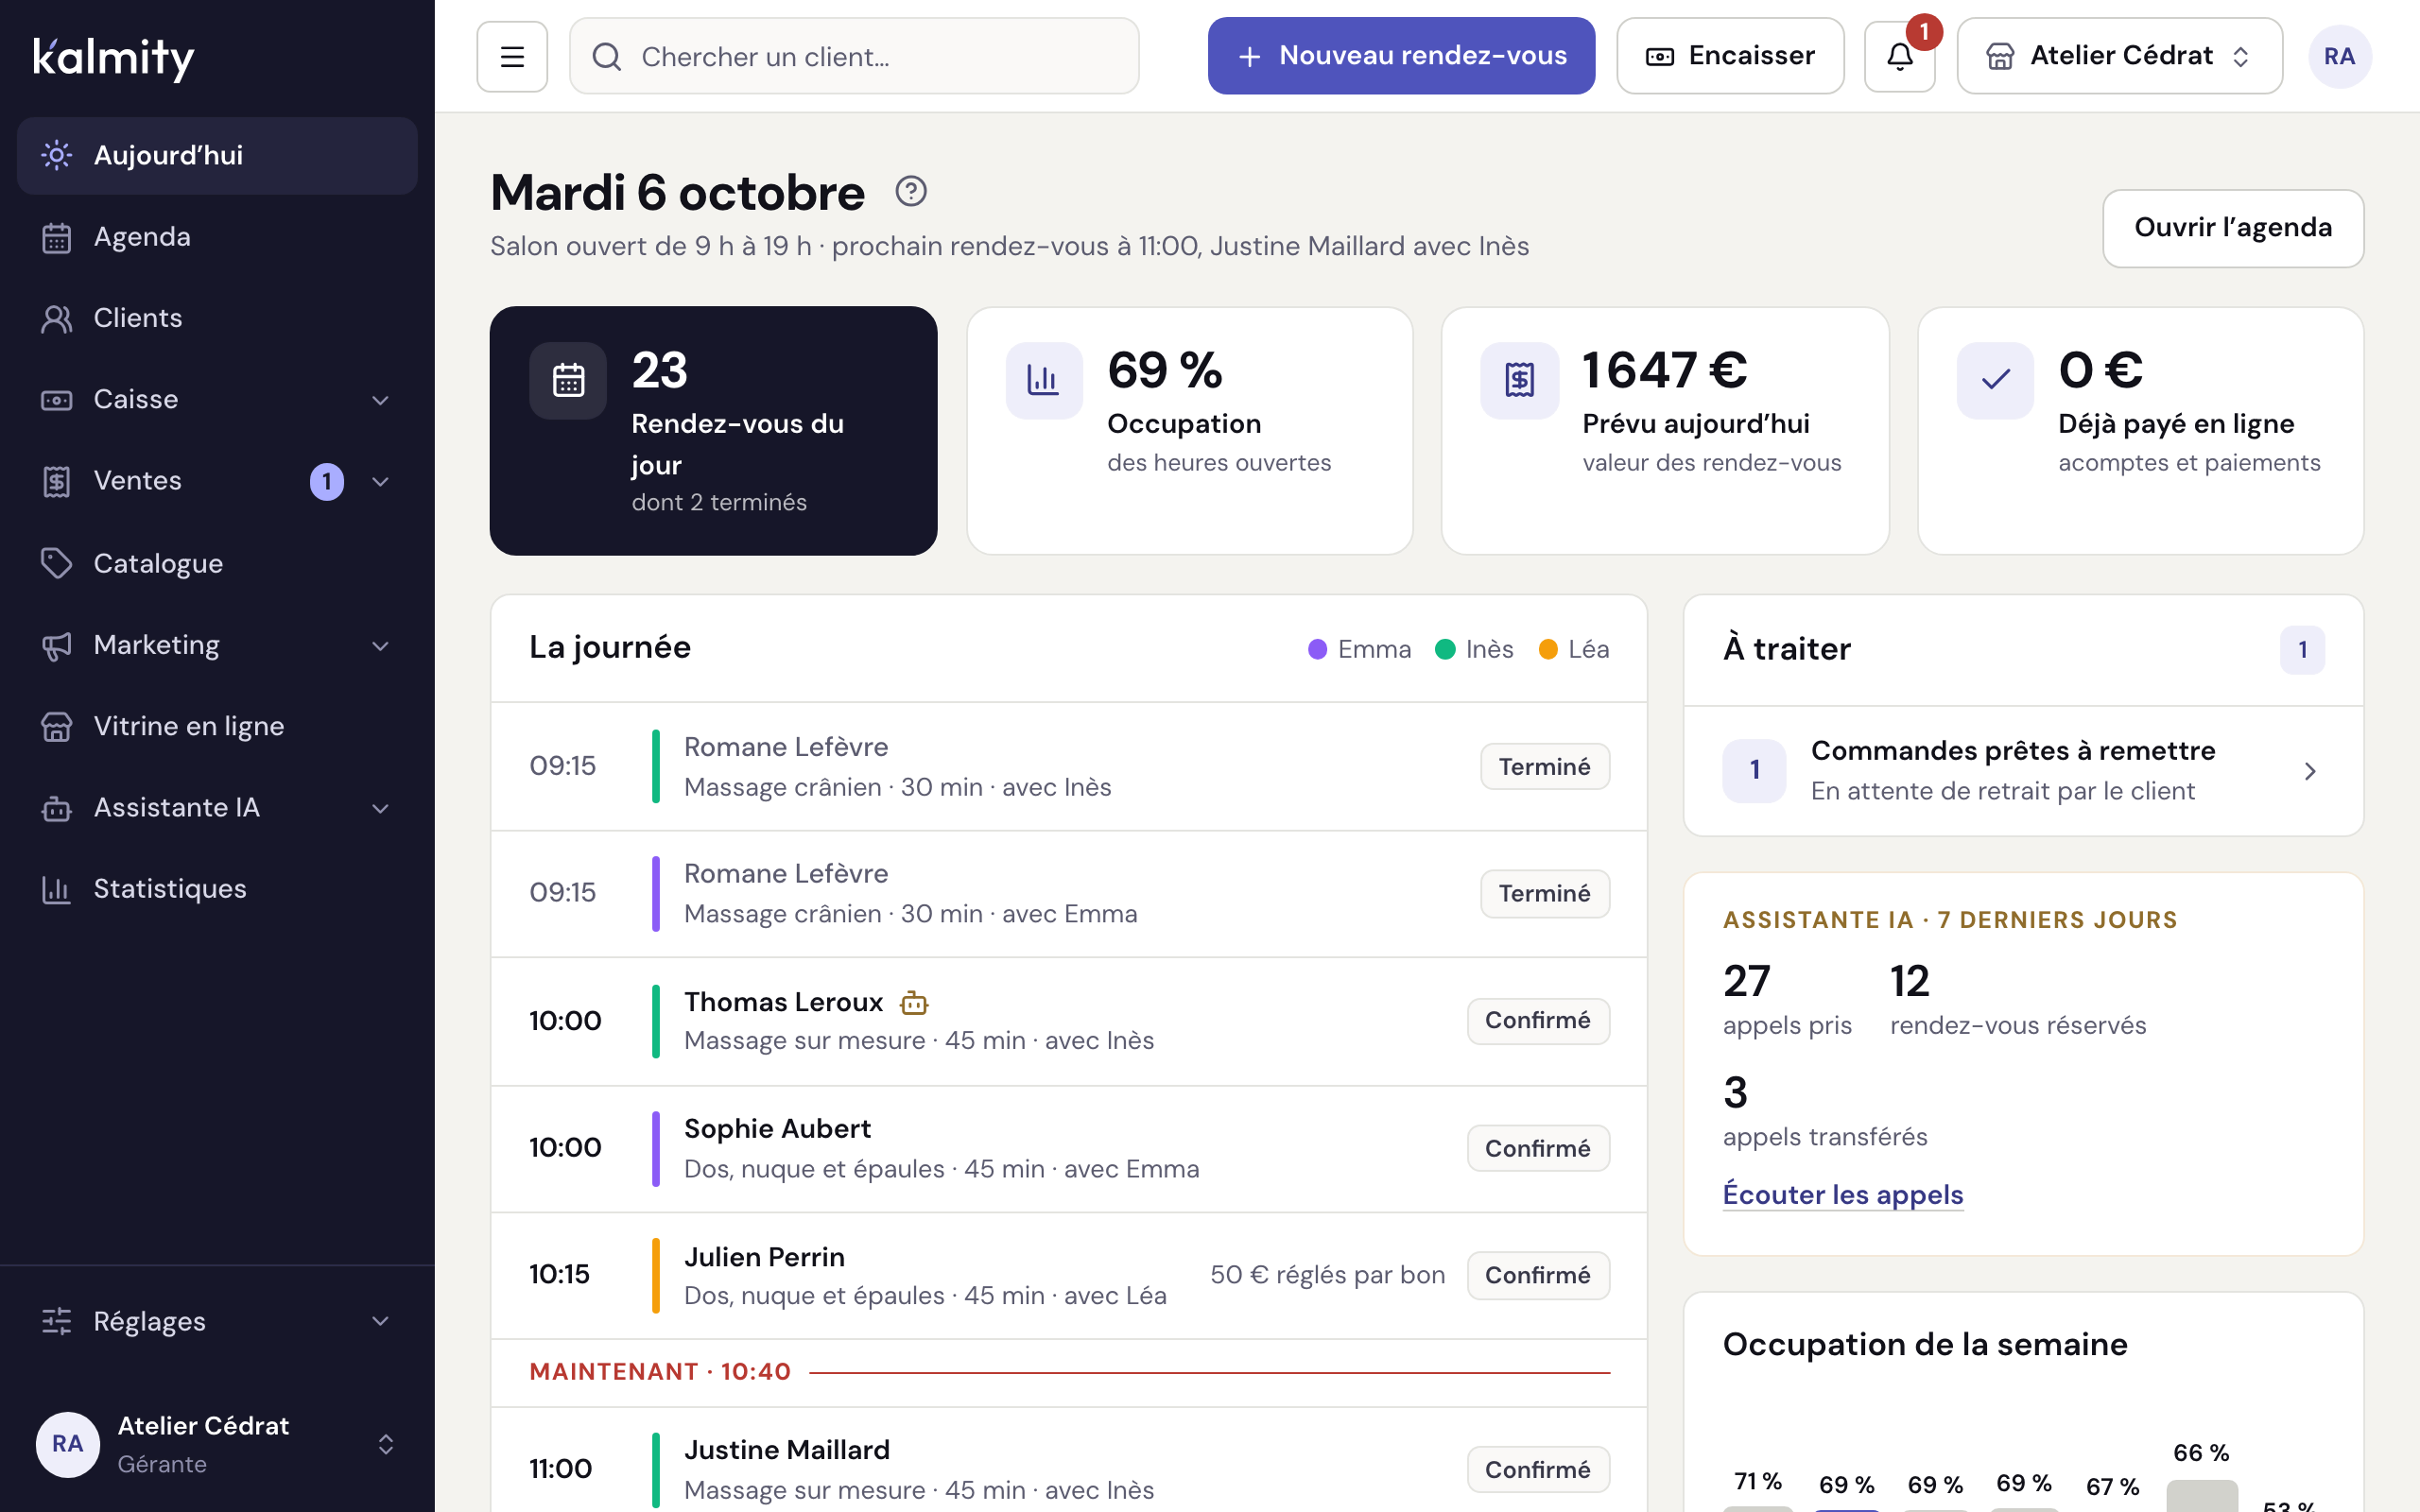The image size is (2420, 1512).
Task: Click the RA avatar in top bar
Action: point(2339,56)
